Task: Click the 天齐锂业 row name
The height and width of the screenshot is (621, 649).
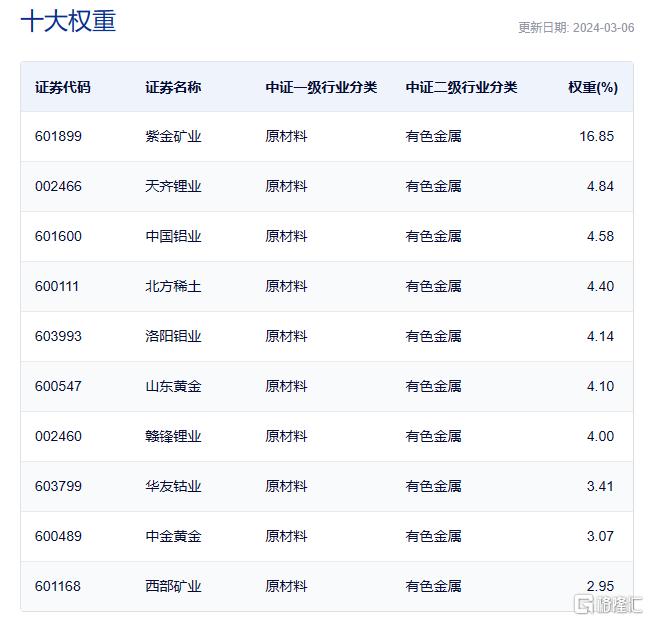Action: (x=173, y=186)
